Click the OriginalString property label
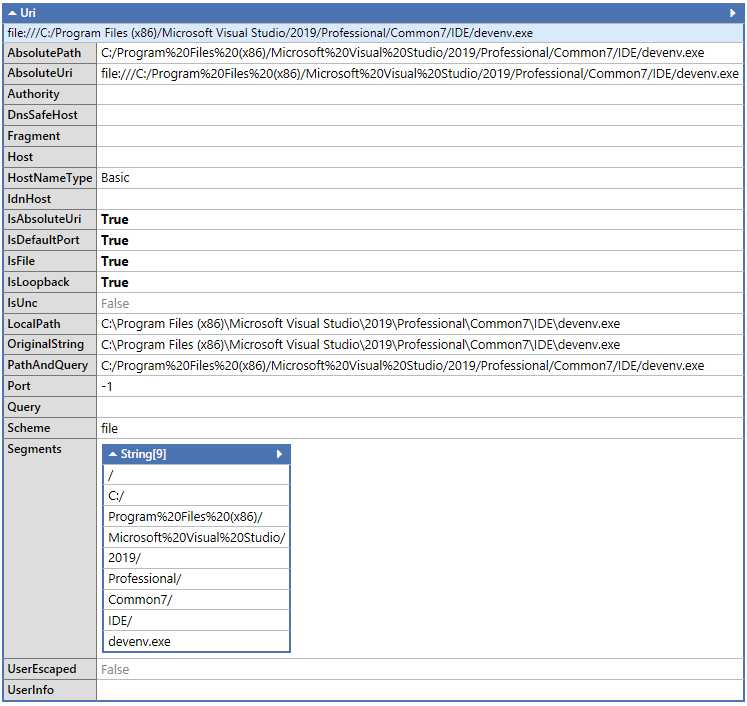The image size is (747, 706). click(x=46, y=344)
